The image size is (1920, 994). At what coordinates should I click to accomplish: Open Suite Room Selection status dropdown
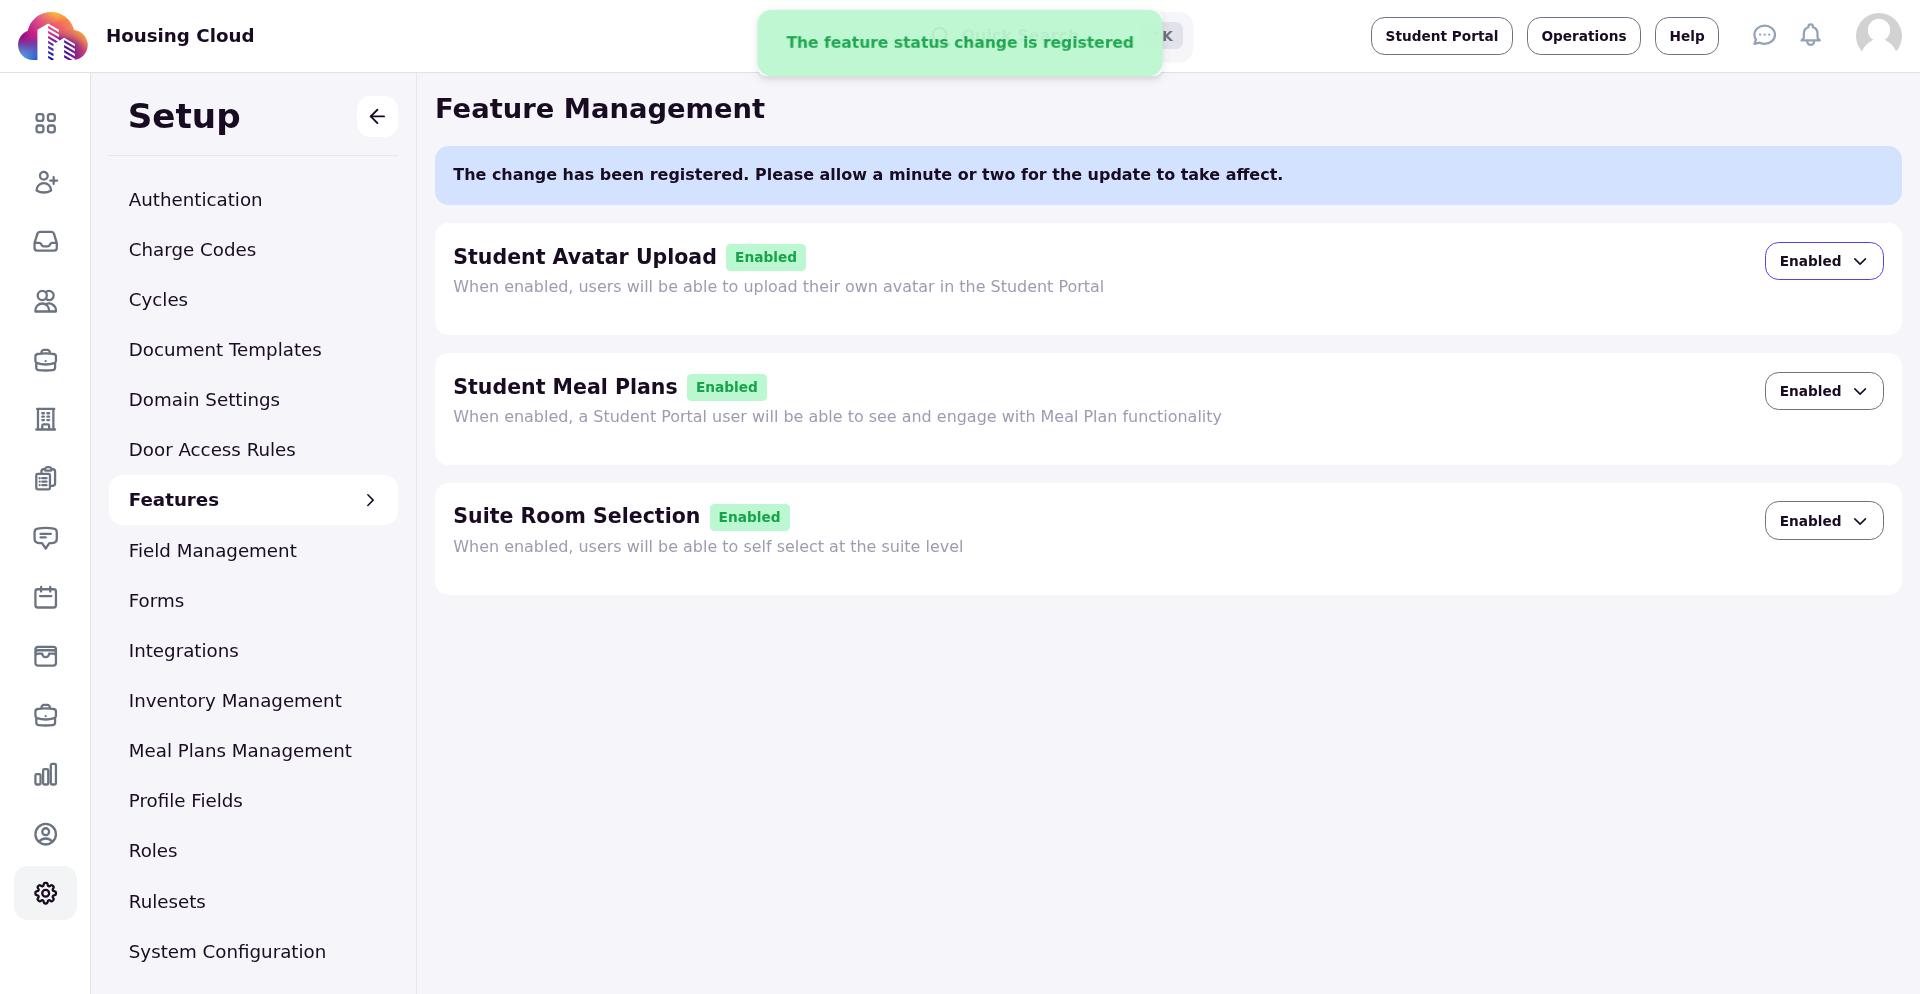[x=1823, y=521]
